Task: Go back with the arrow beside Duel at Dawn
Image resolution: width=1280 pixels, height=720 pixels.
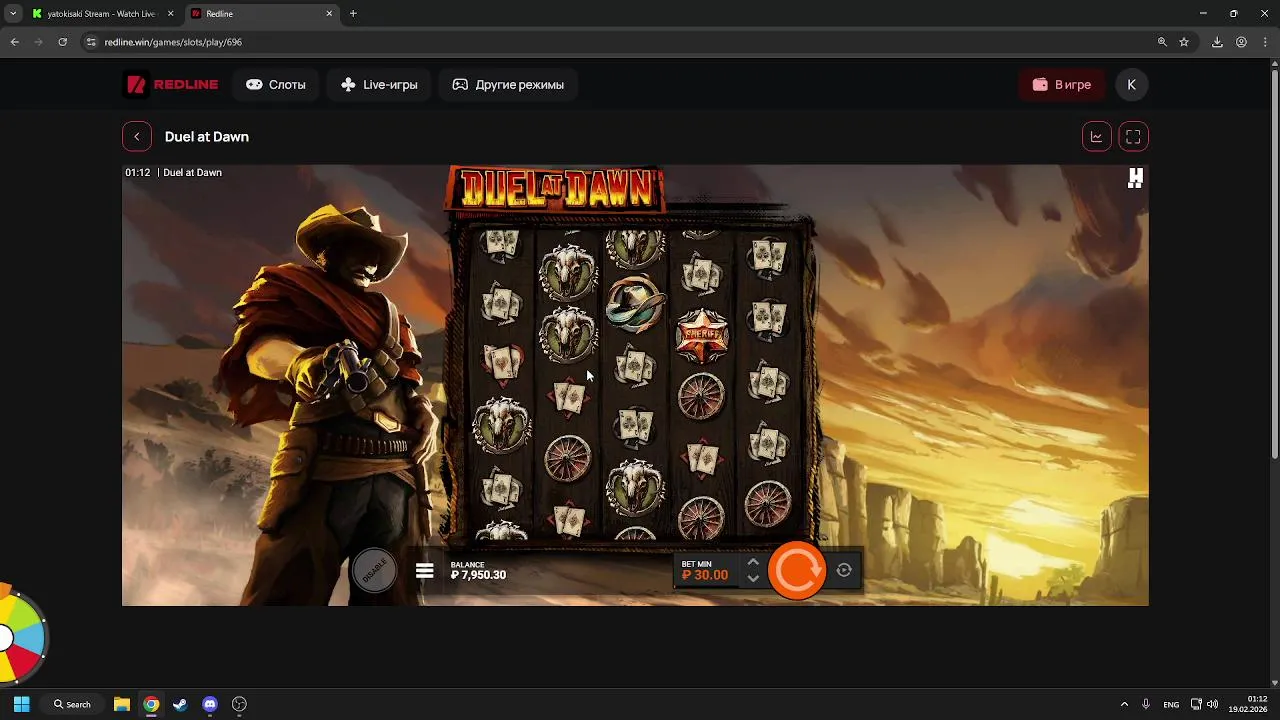Action: pyautogui.click(x=137, y=137)
